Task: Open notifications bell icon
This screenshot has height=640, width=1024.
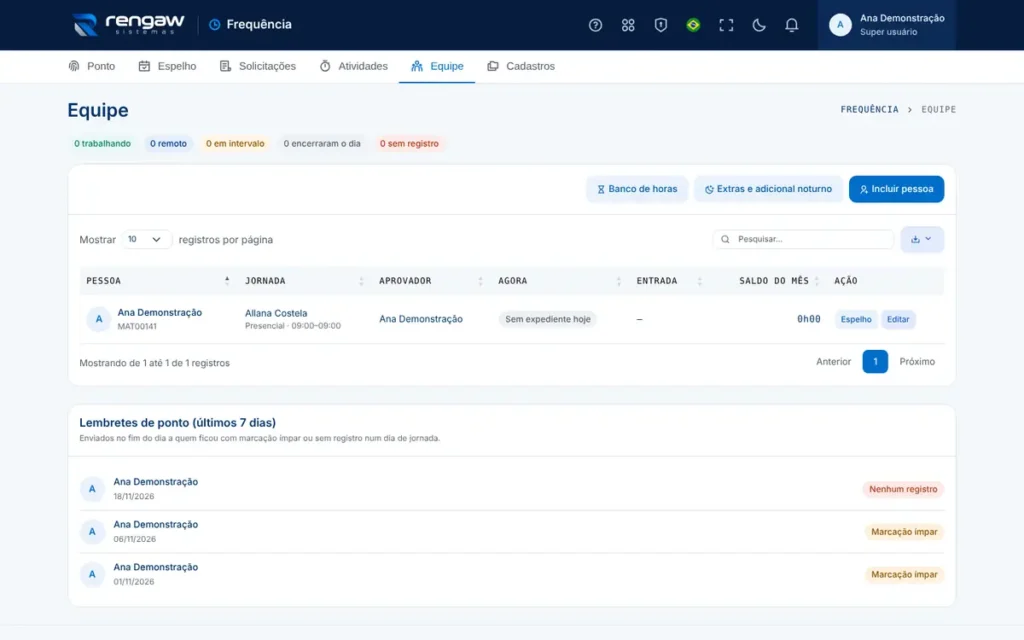Action: tap(791, 25)
